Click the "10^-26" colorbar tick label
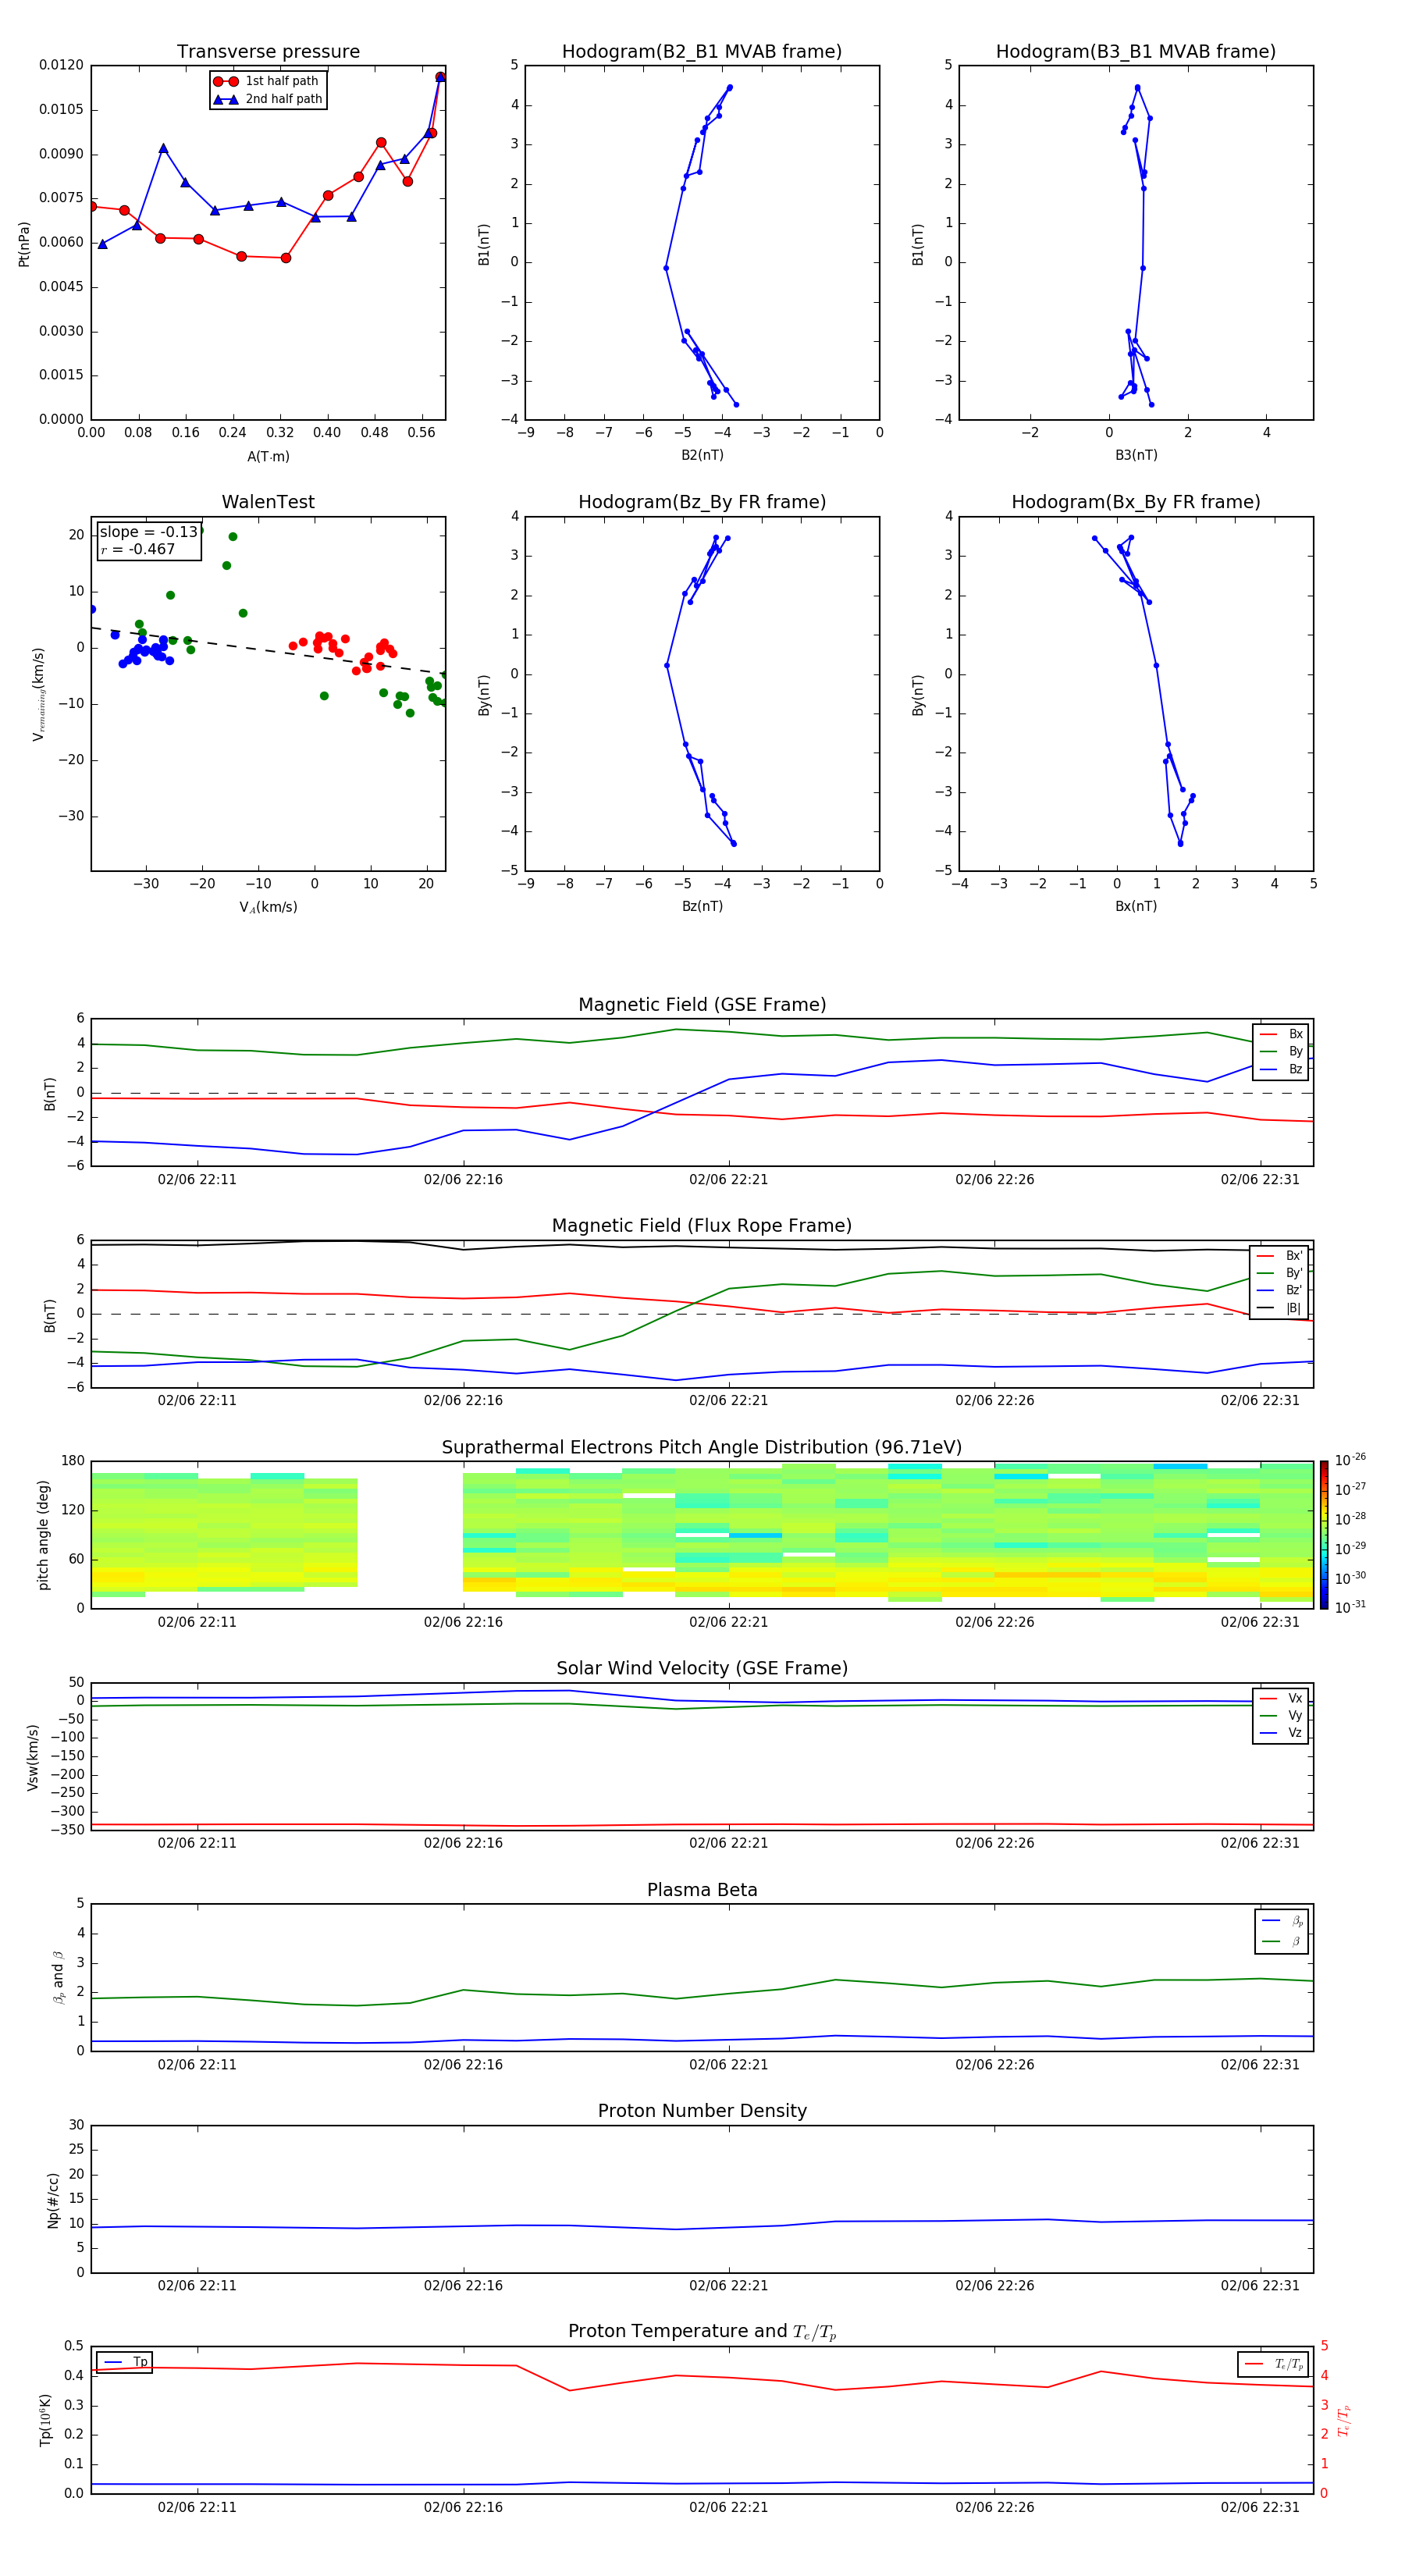The image size is (1405, 2576). coord(1350,1460)
